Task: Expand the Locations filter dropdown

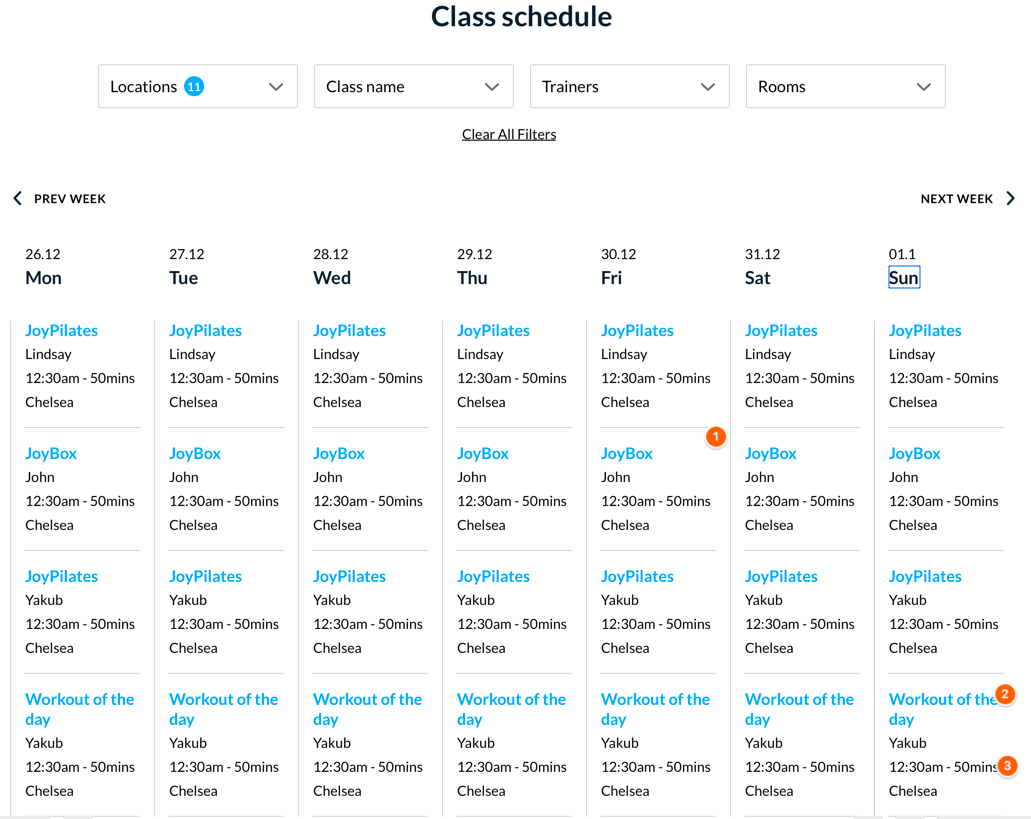Action: pos(198,86)
